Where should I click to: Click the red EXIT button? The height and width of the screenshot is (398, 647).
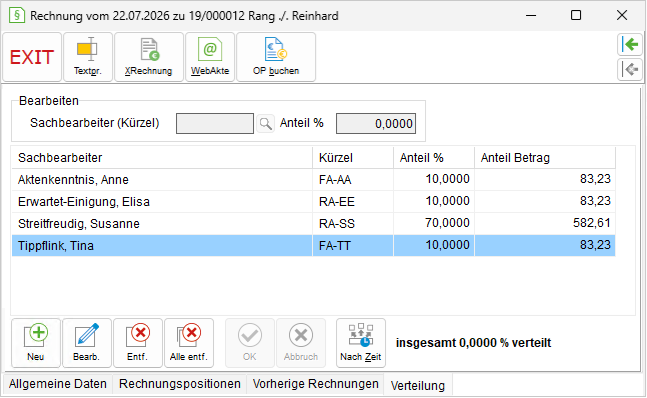coord(32,57)
